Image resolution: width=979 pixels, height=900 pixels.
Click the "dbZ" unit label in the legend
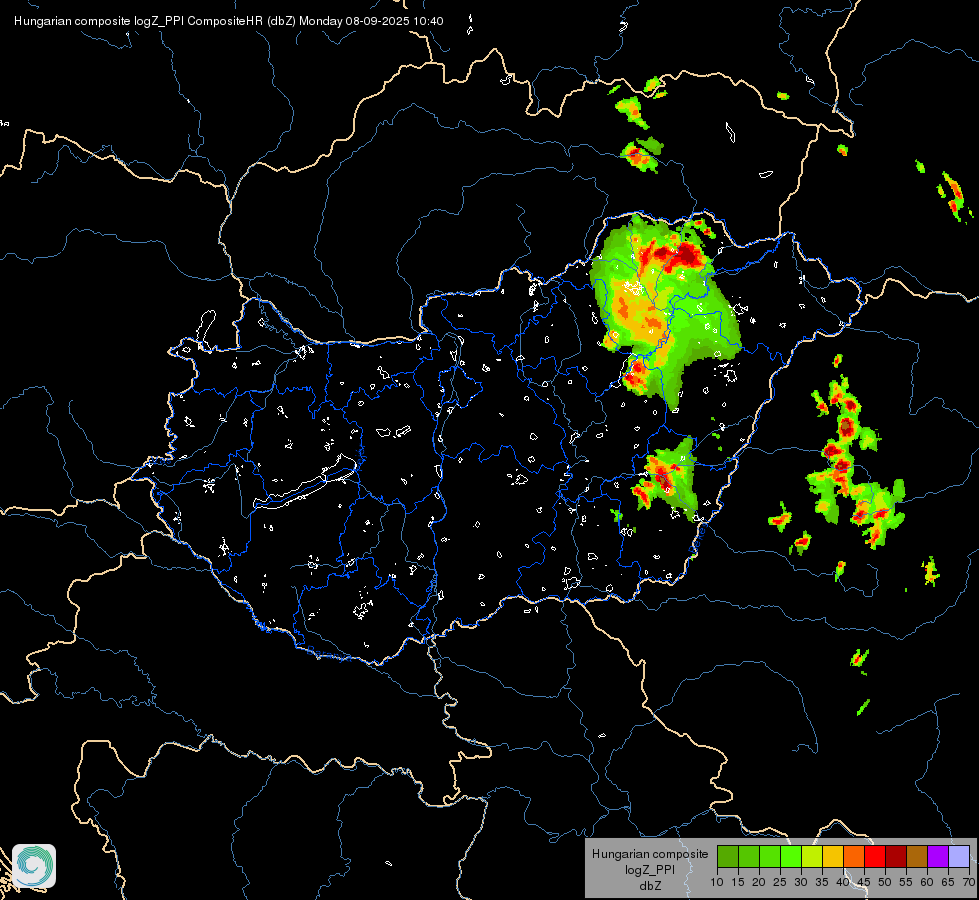pos(650,886)
